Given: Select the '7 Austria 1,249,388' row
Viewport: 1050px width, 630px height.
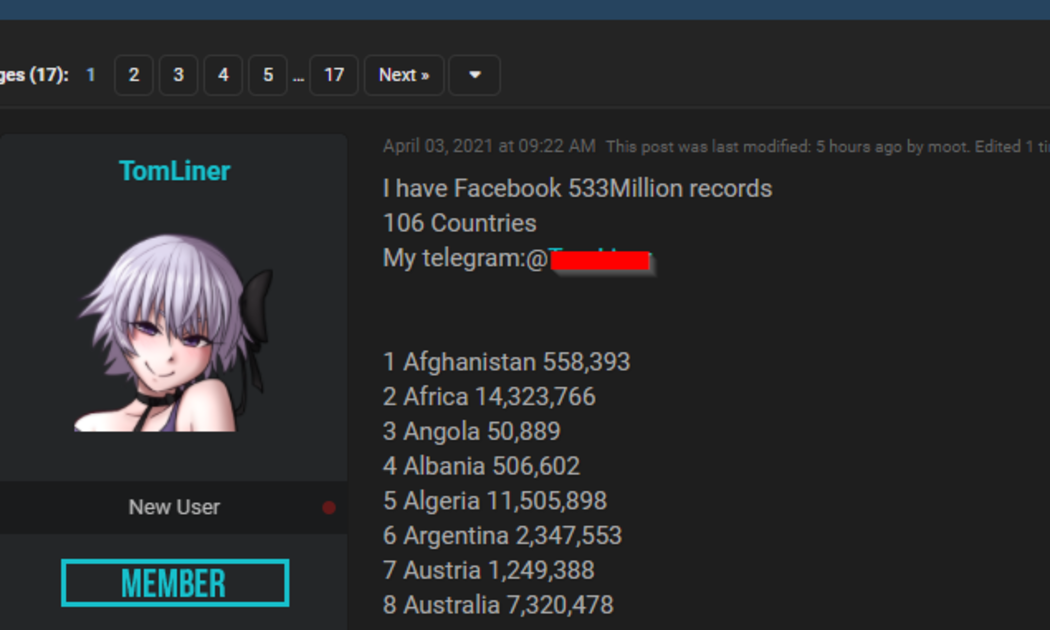Looking at the screenshot, I should pos(488,570).
